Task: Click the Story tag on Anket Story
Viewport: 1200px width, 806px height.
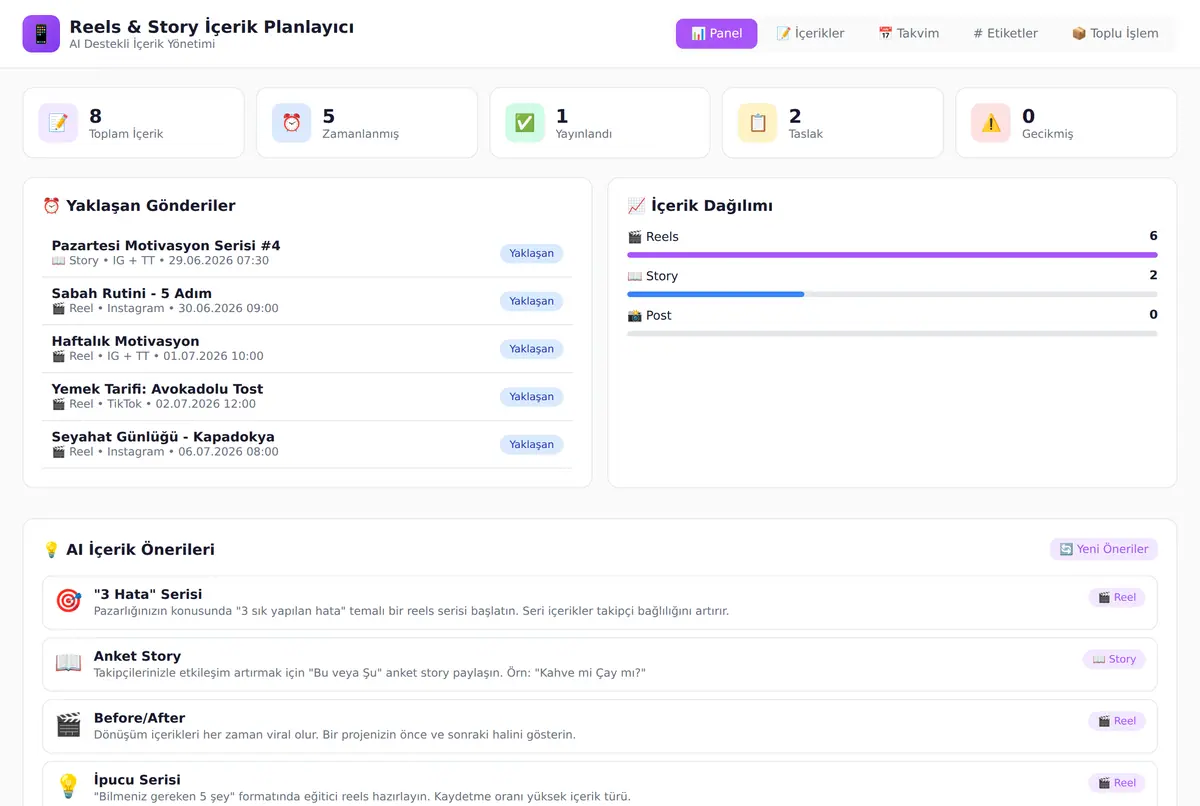Action: [1114, 659]
